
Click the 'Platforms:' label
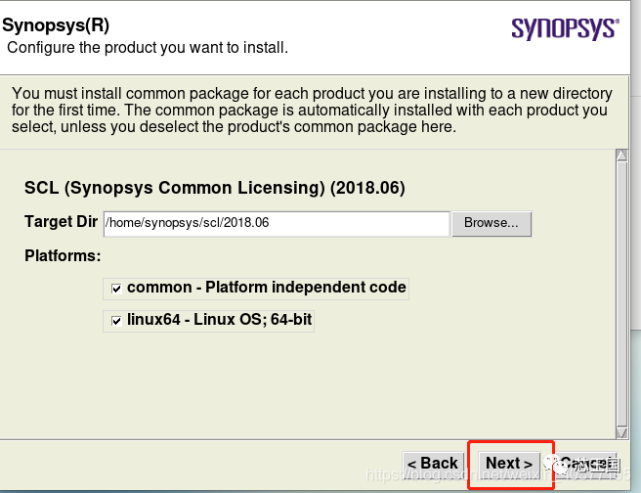[63, 256]
